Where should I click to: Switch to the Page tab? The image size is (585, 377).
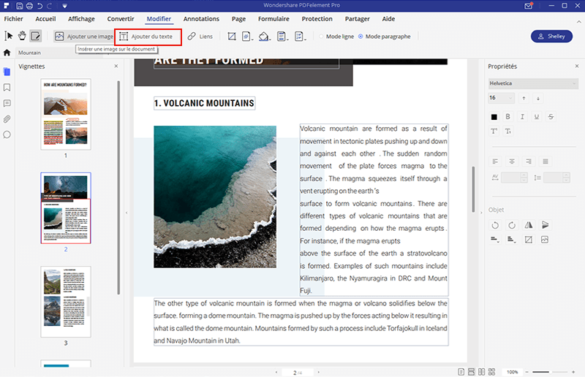[238, 19]
